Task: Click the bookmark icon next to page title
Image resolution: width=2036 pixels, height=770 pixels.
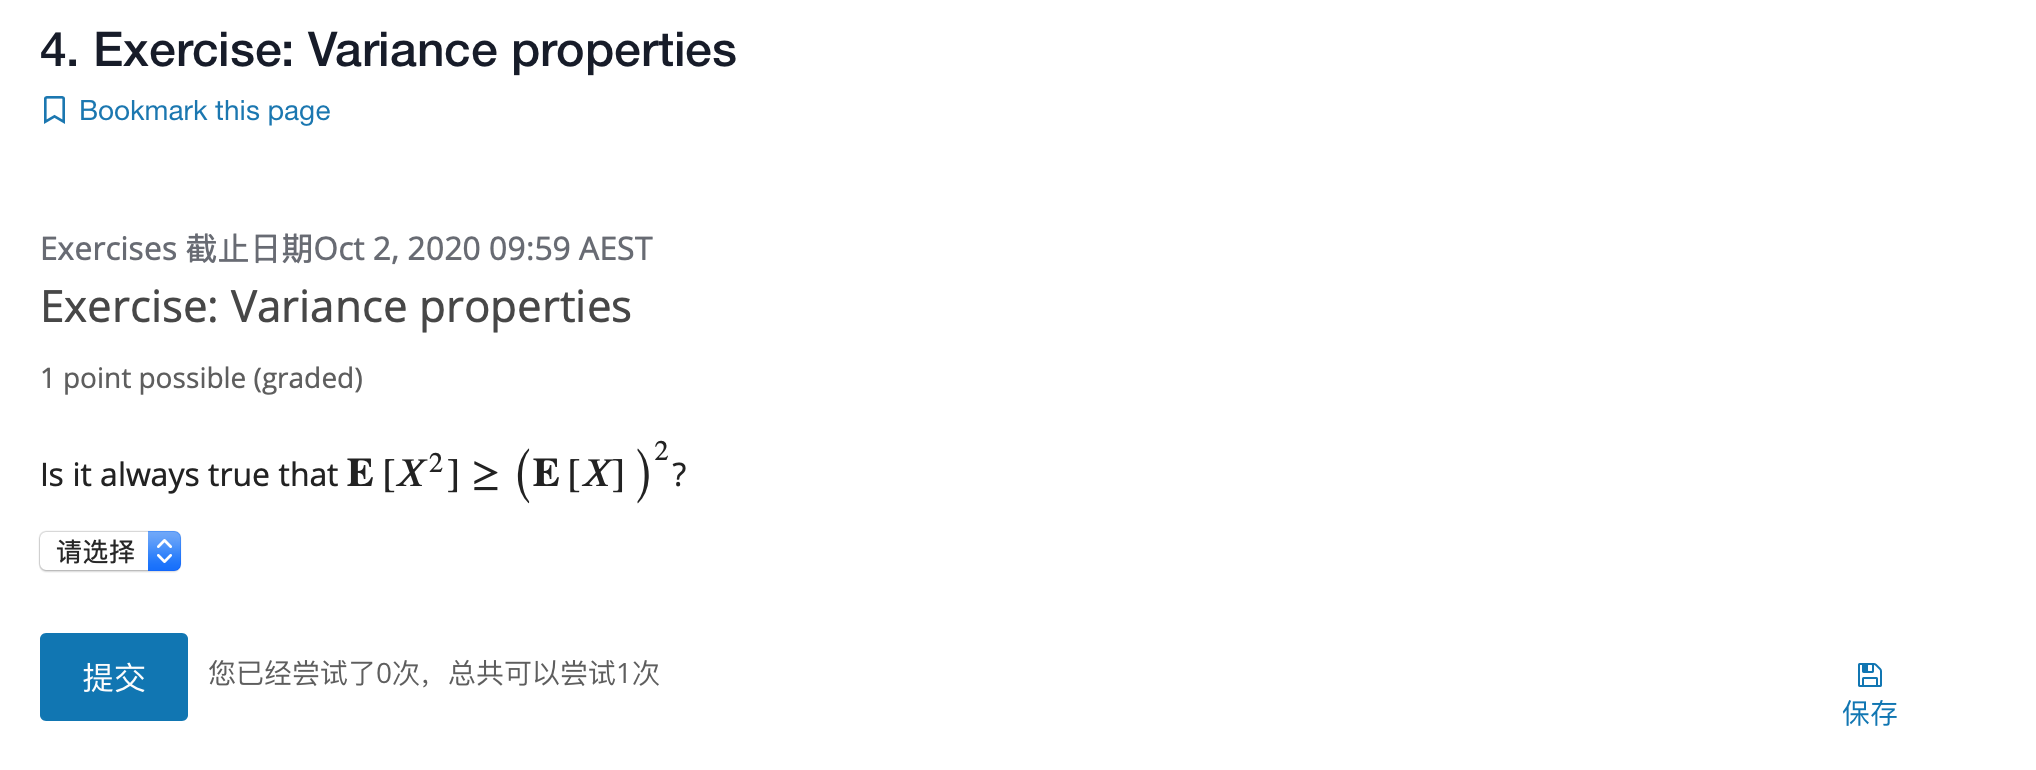Action: click(x=55, y=109)
